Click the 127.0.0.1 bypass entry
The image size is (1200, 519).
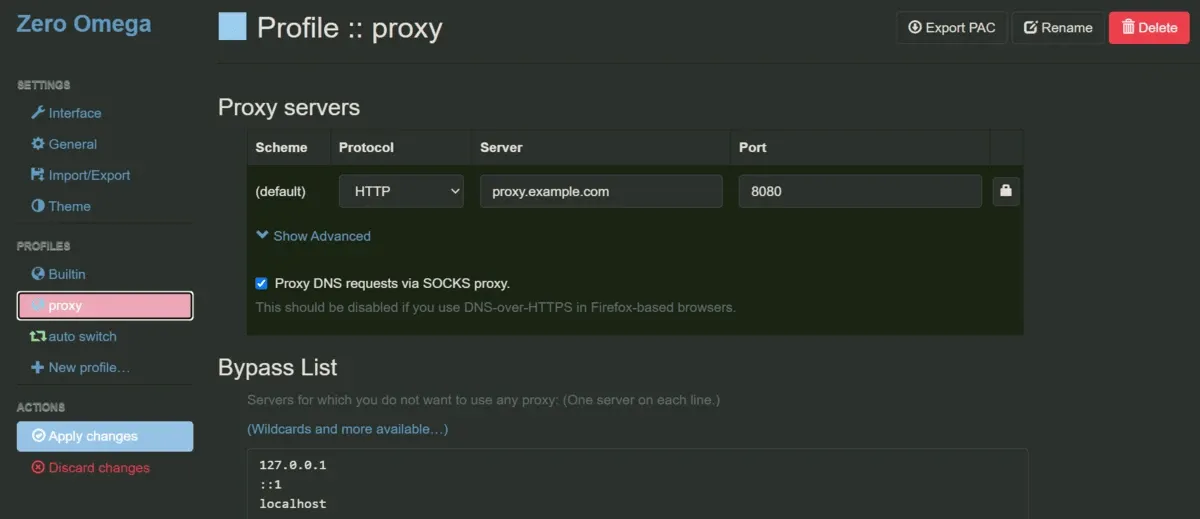(x=292, y=465)
